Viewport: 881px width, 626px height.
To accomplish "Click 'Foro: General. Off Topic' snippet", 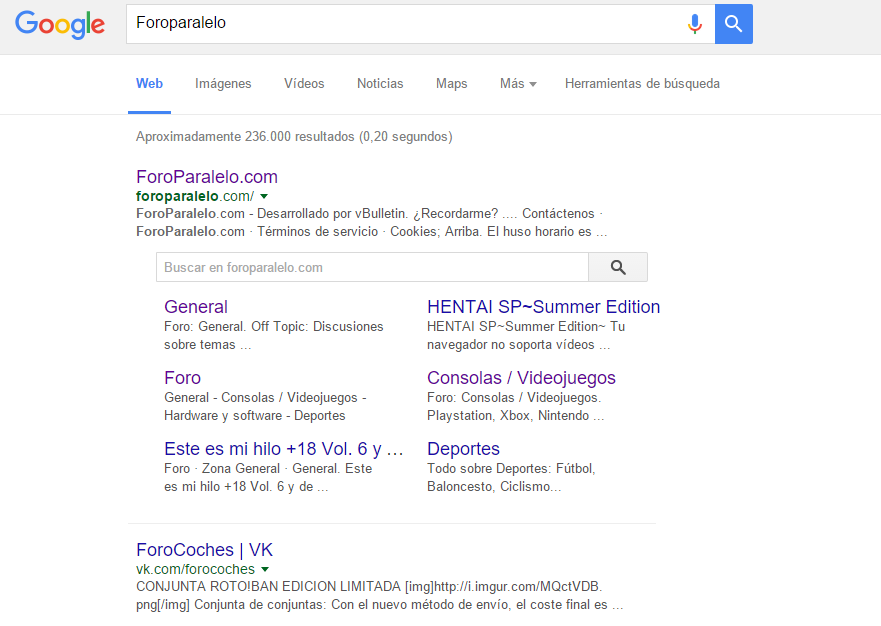I will point(236,326).
